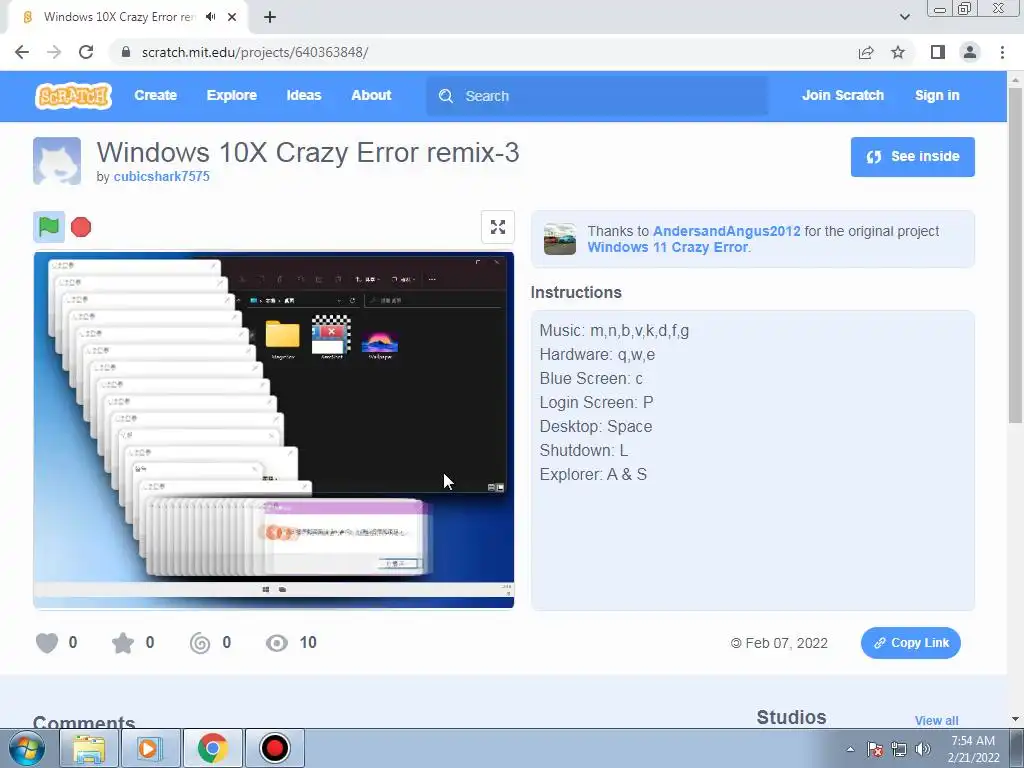Viewport: 1024px width, 768px height.
Task: Click the network tray icon
Action: coord(899,749)
